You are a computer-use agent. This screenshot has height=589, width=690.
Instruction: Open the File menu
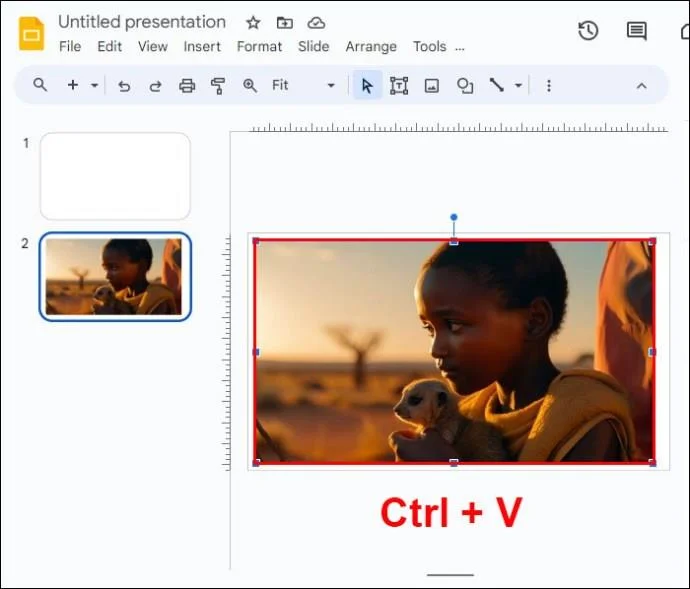70,47
